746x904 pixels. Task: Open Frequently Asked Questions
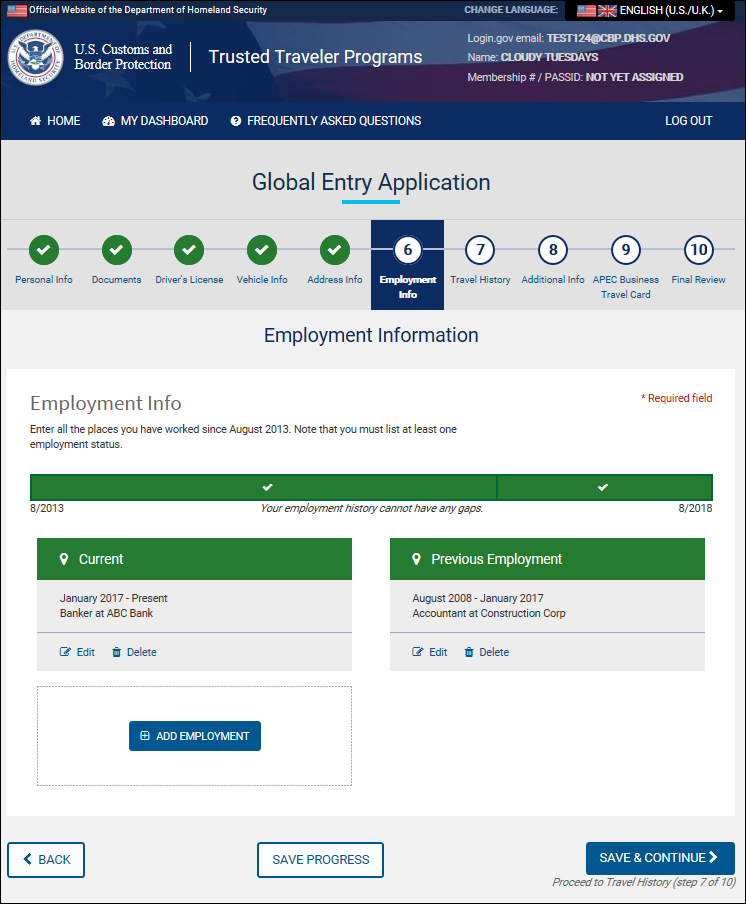326,120
